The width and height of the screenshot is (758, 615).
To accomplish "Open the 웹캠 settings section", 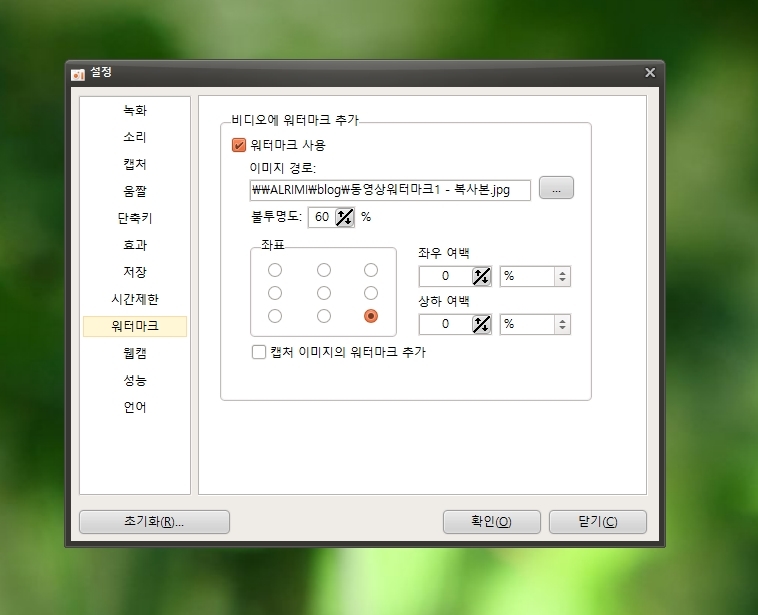I will click(135, 353).
